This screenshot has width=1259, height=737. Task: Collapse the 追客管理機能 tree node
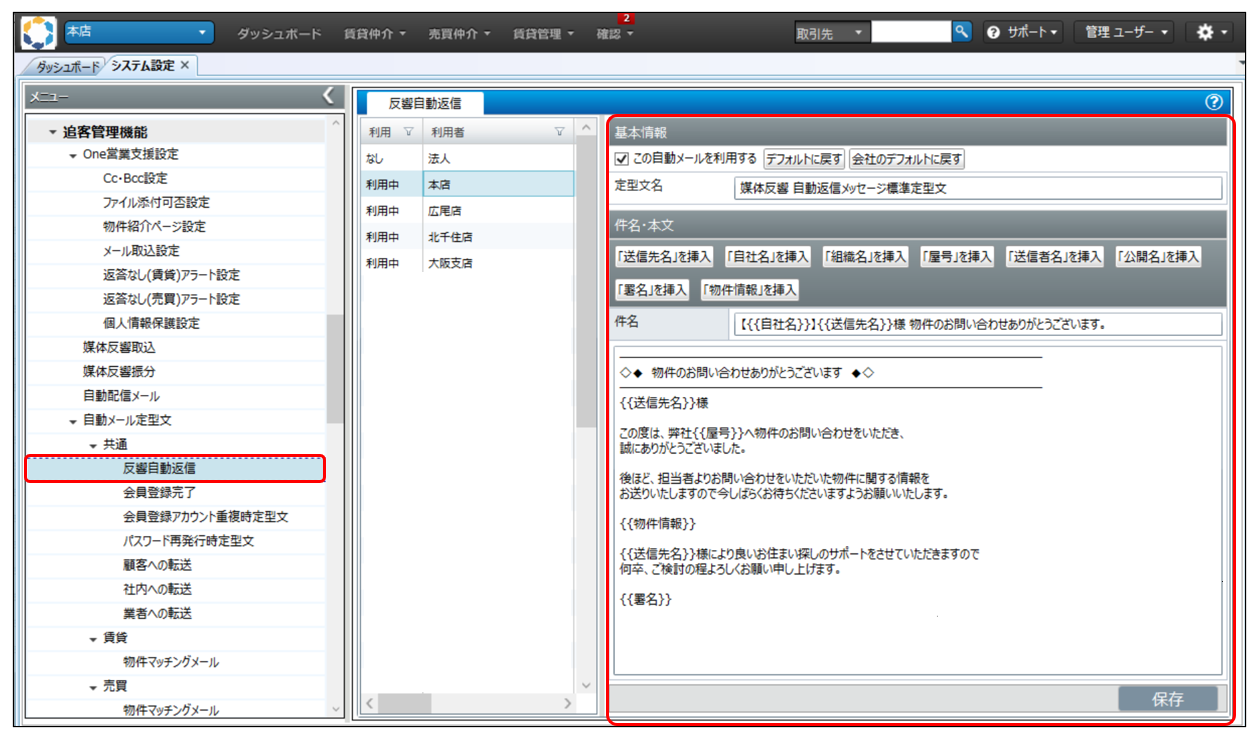pos(53,132)
